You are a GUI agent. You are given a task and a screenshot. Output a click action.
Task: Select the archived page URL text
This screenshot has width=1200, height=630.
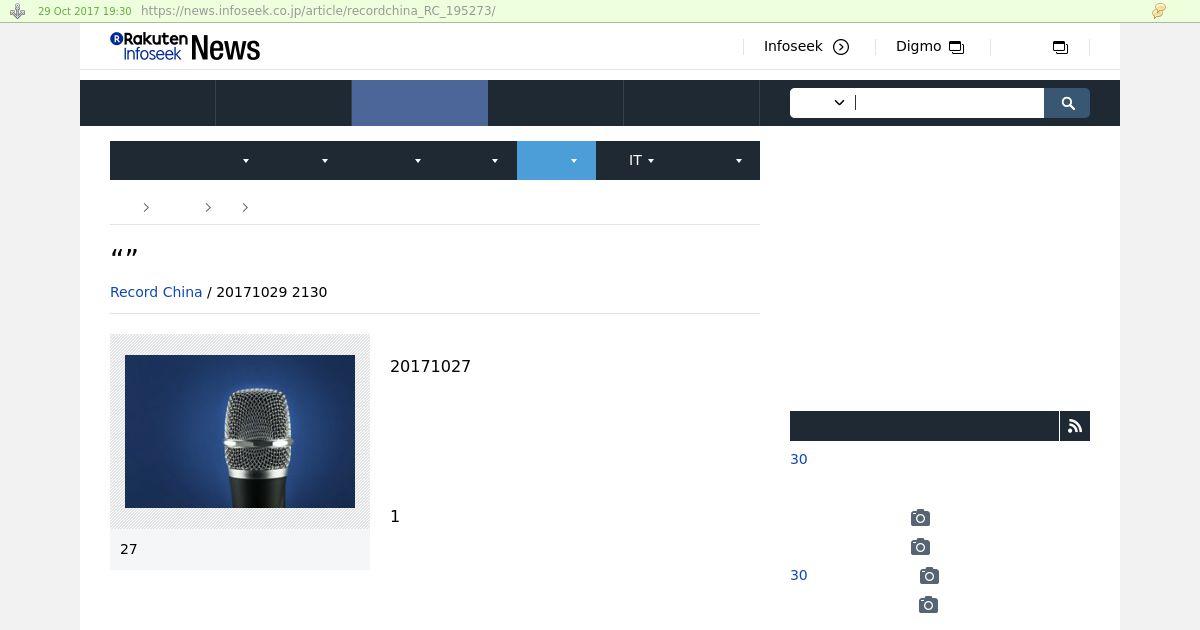coord(318,11)
